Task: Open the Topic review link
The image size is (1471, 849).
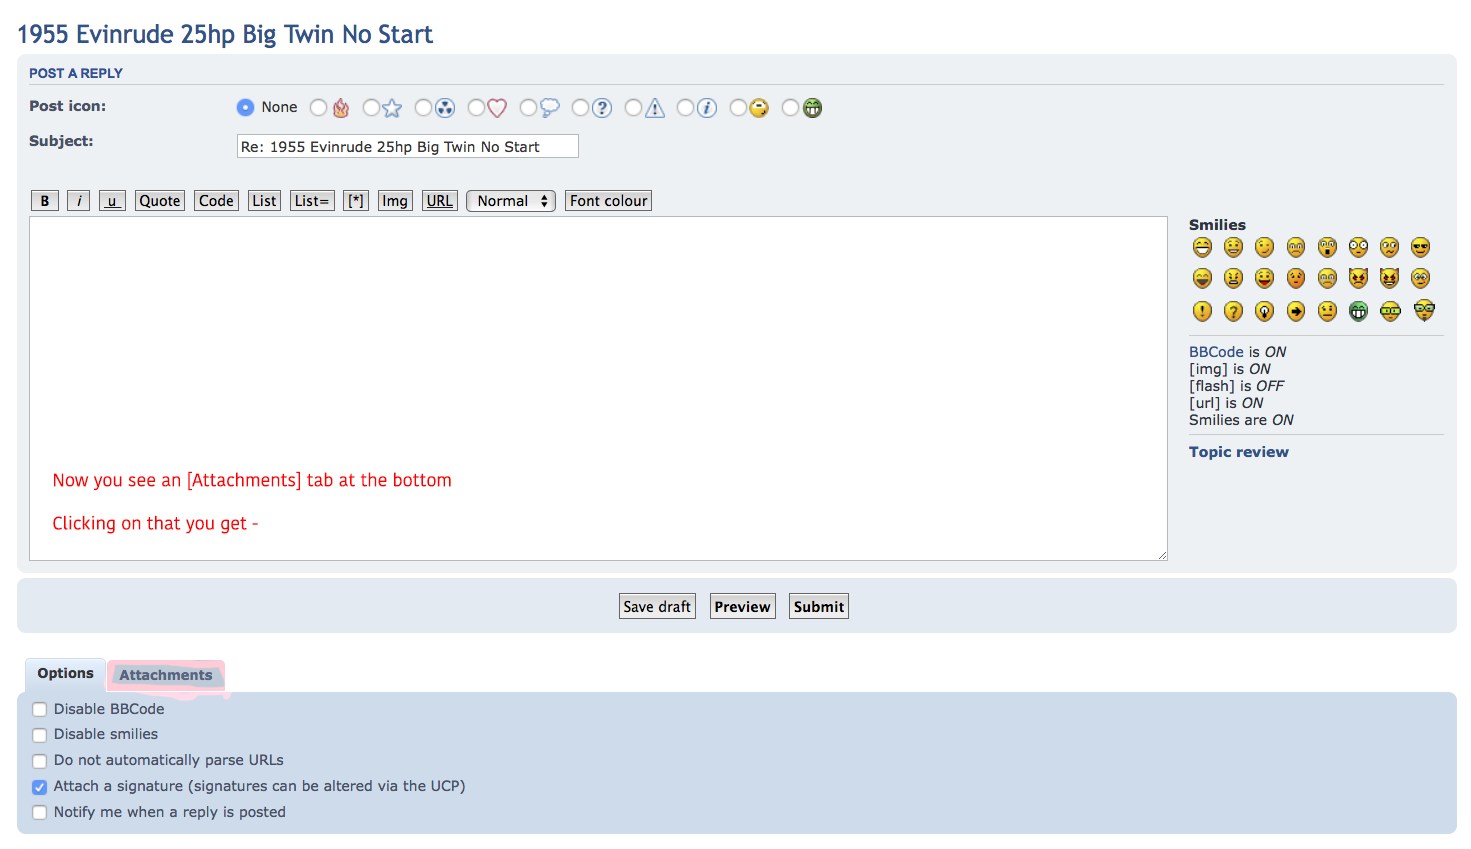Action: click(x=1239, y=452)
